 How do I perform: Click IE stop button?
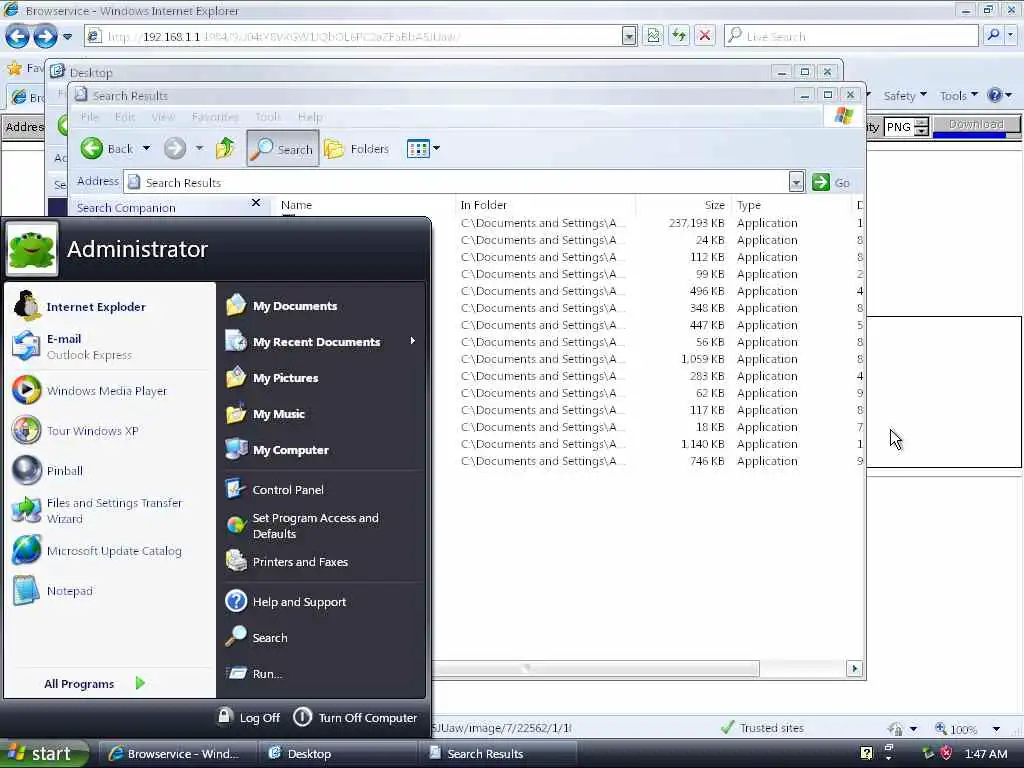[705, 36]
